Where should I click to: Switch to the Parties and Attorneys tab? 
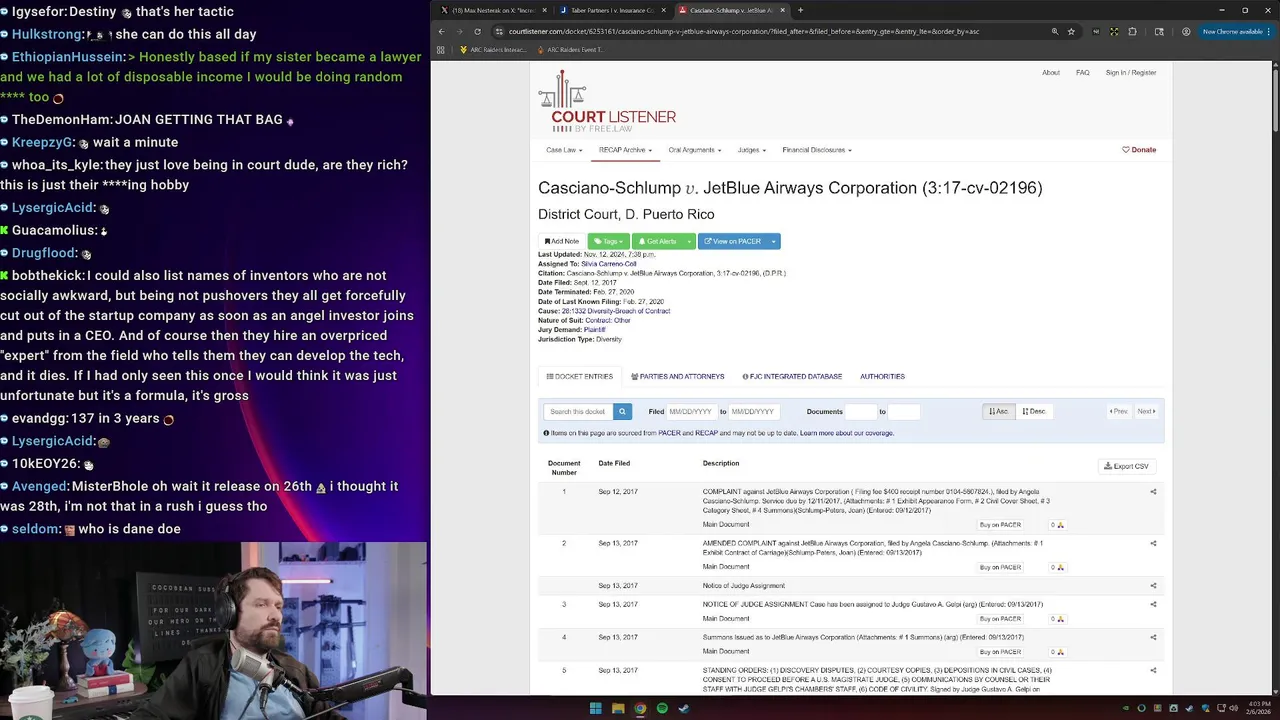[678, 377]
